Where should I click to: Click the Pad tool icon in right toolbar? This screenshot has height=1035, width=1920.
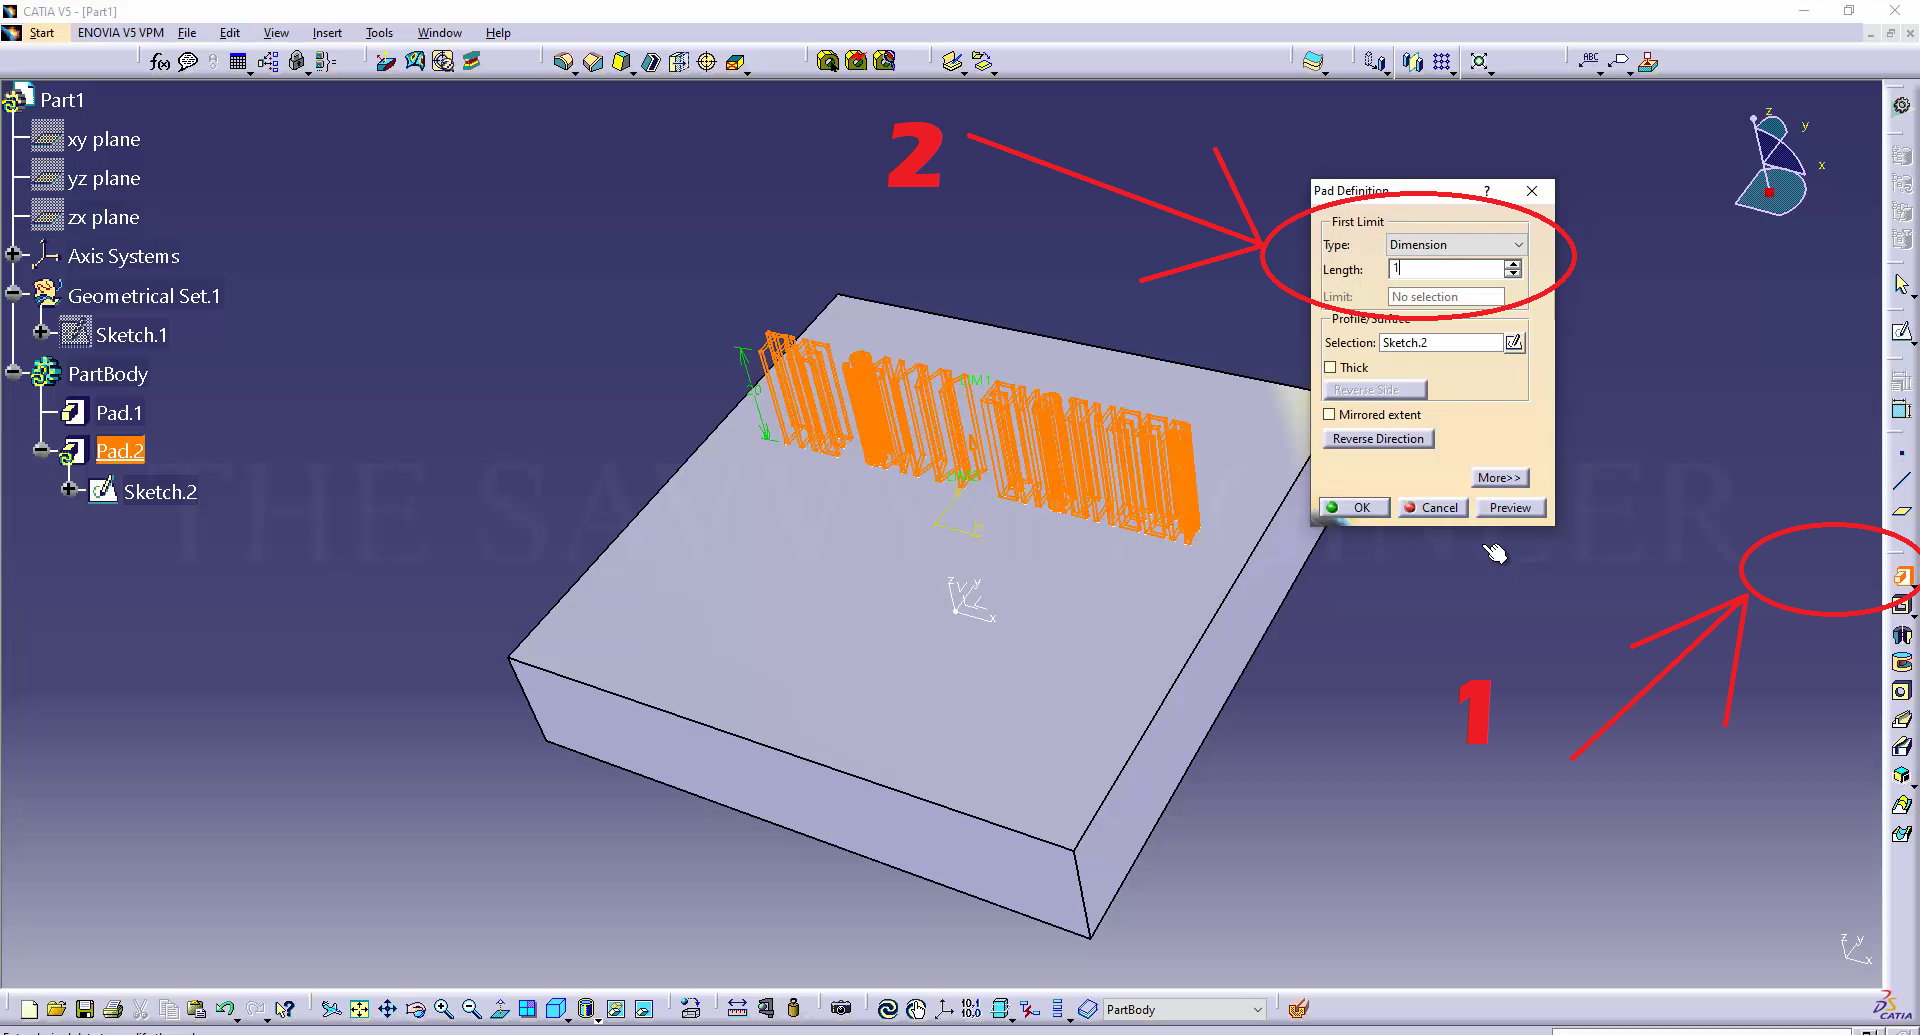1901,577
